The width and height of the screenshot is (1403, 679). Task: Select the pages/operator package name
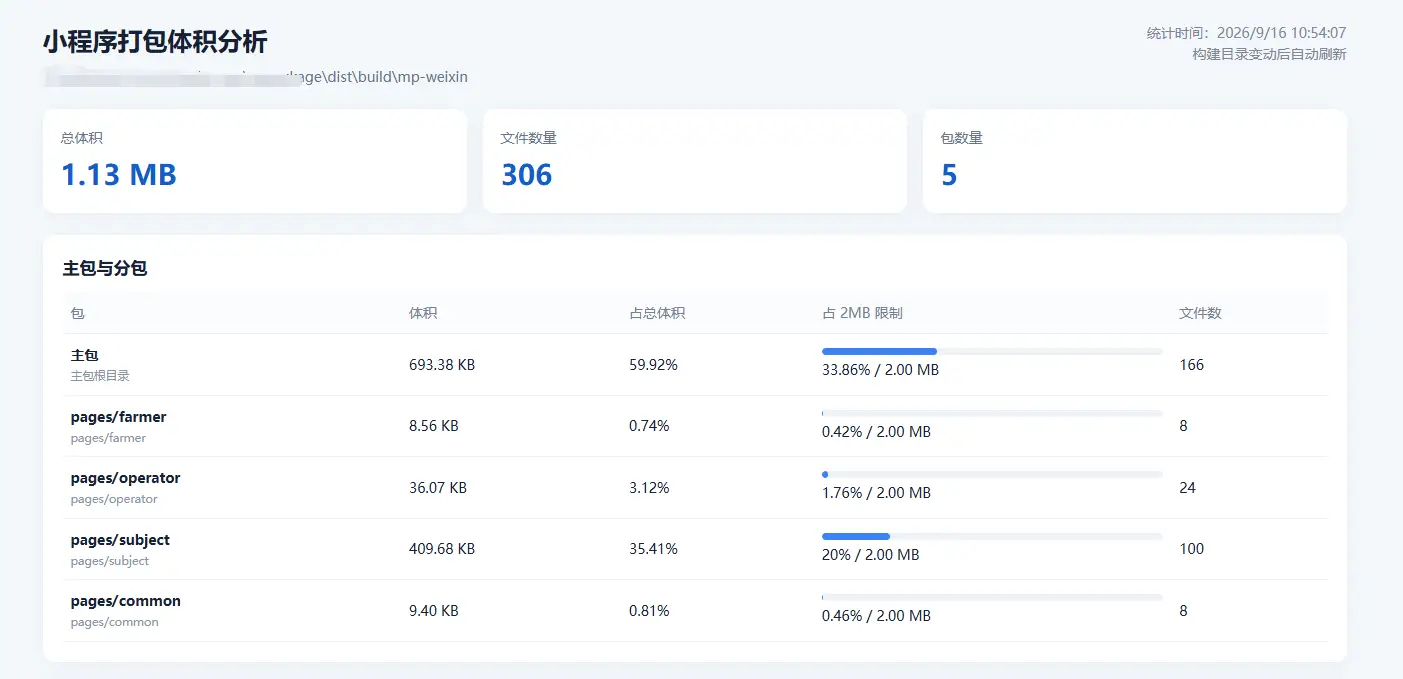126,478
